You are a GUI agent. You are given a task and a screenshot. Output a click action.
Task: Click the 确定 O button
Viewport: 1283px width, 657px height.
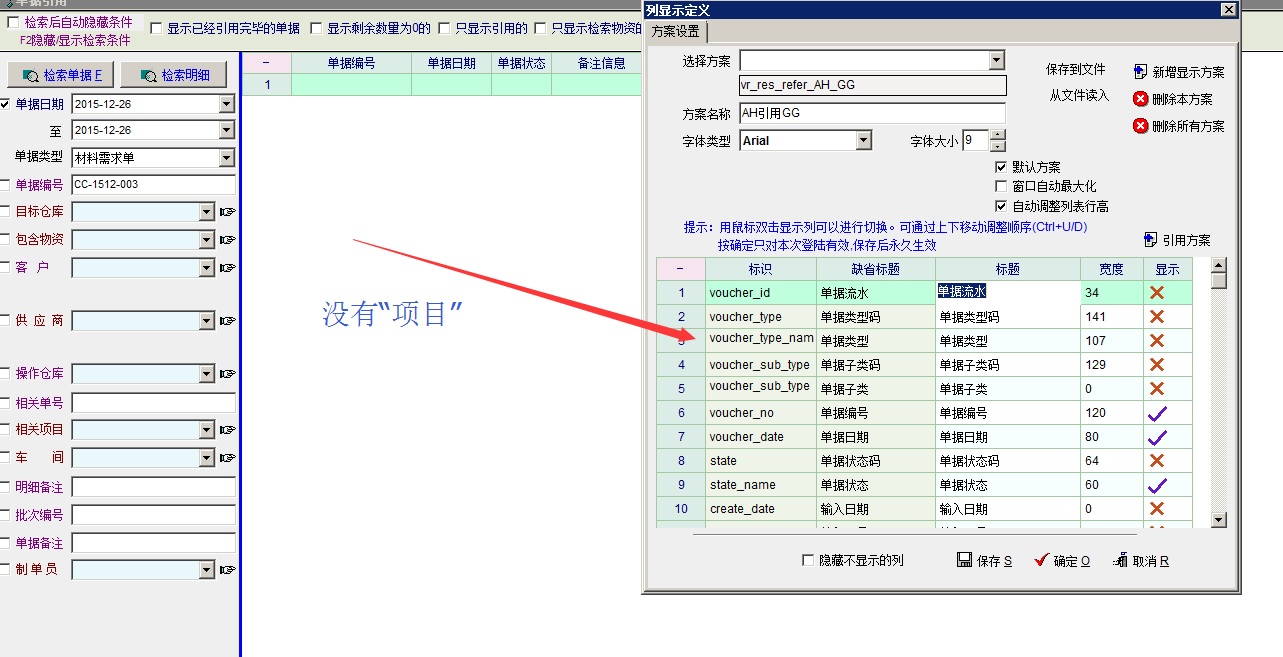click(x=1061, y=561)
